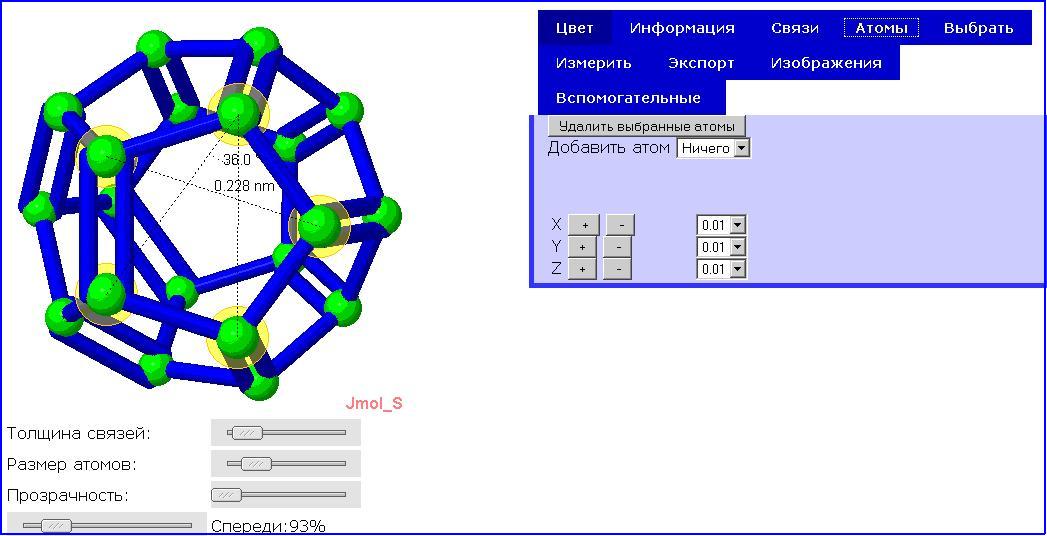Open the Информация menu
This screenshot has width=1047, height=536.
pyautogui.click(x=682, y=28)
